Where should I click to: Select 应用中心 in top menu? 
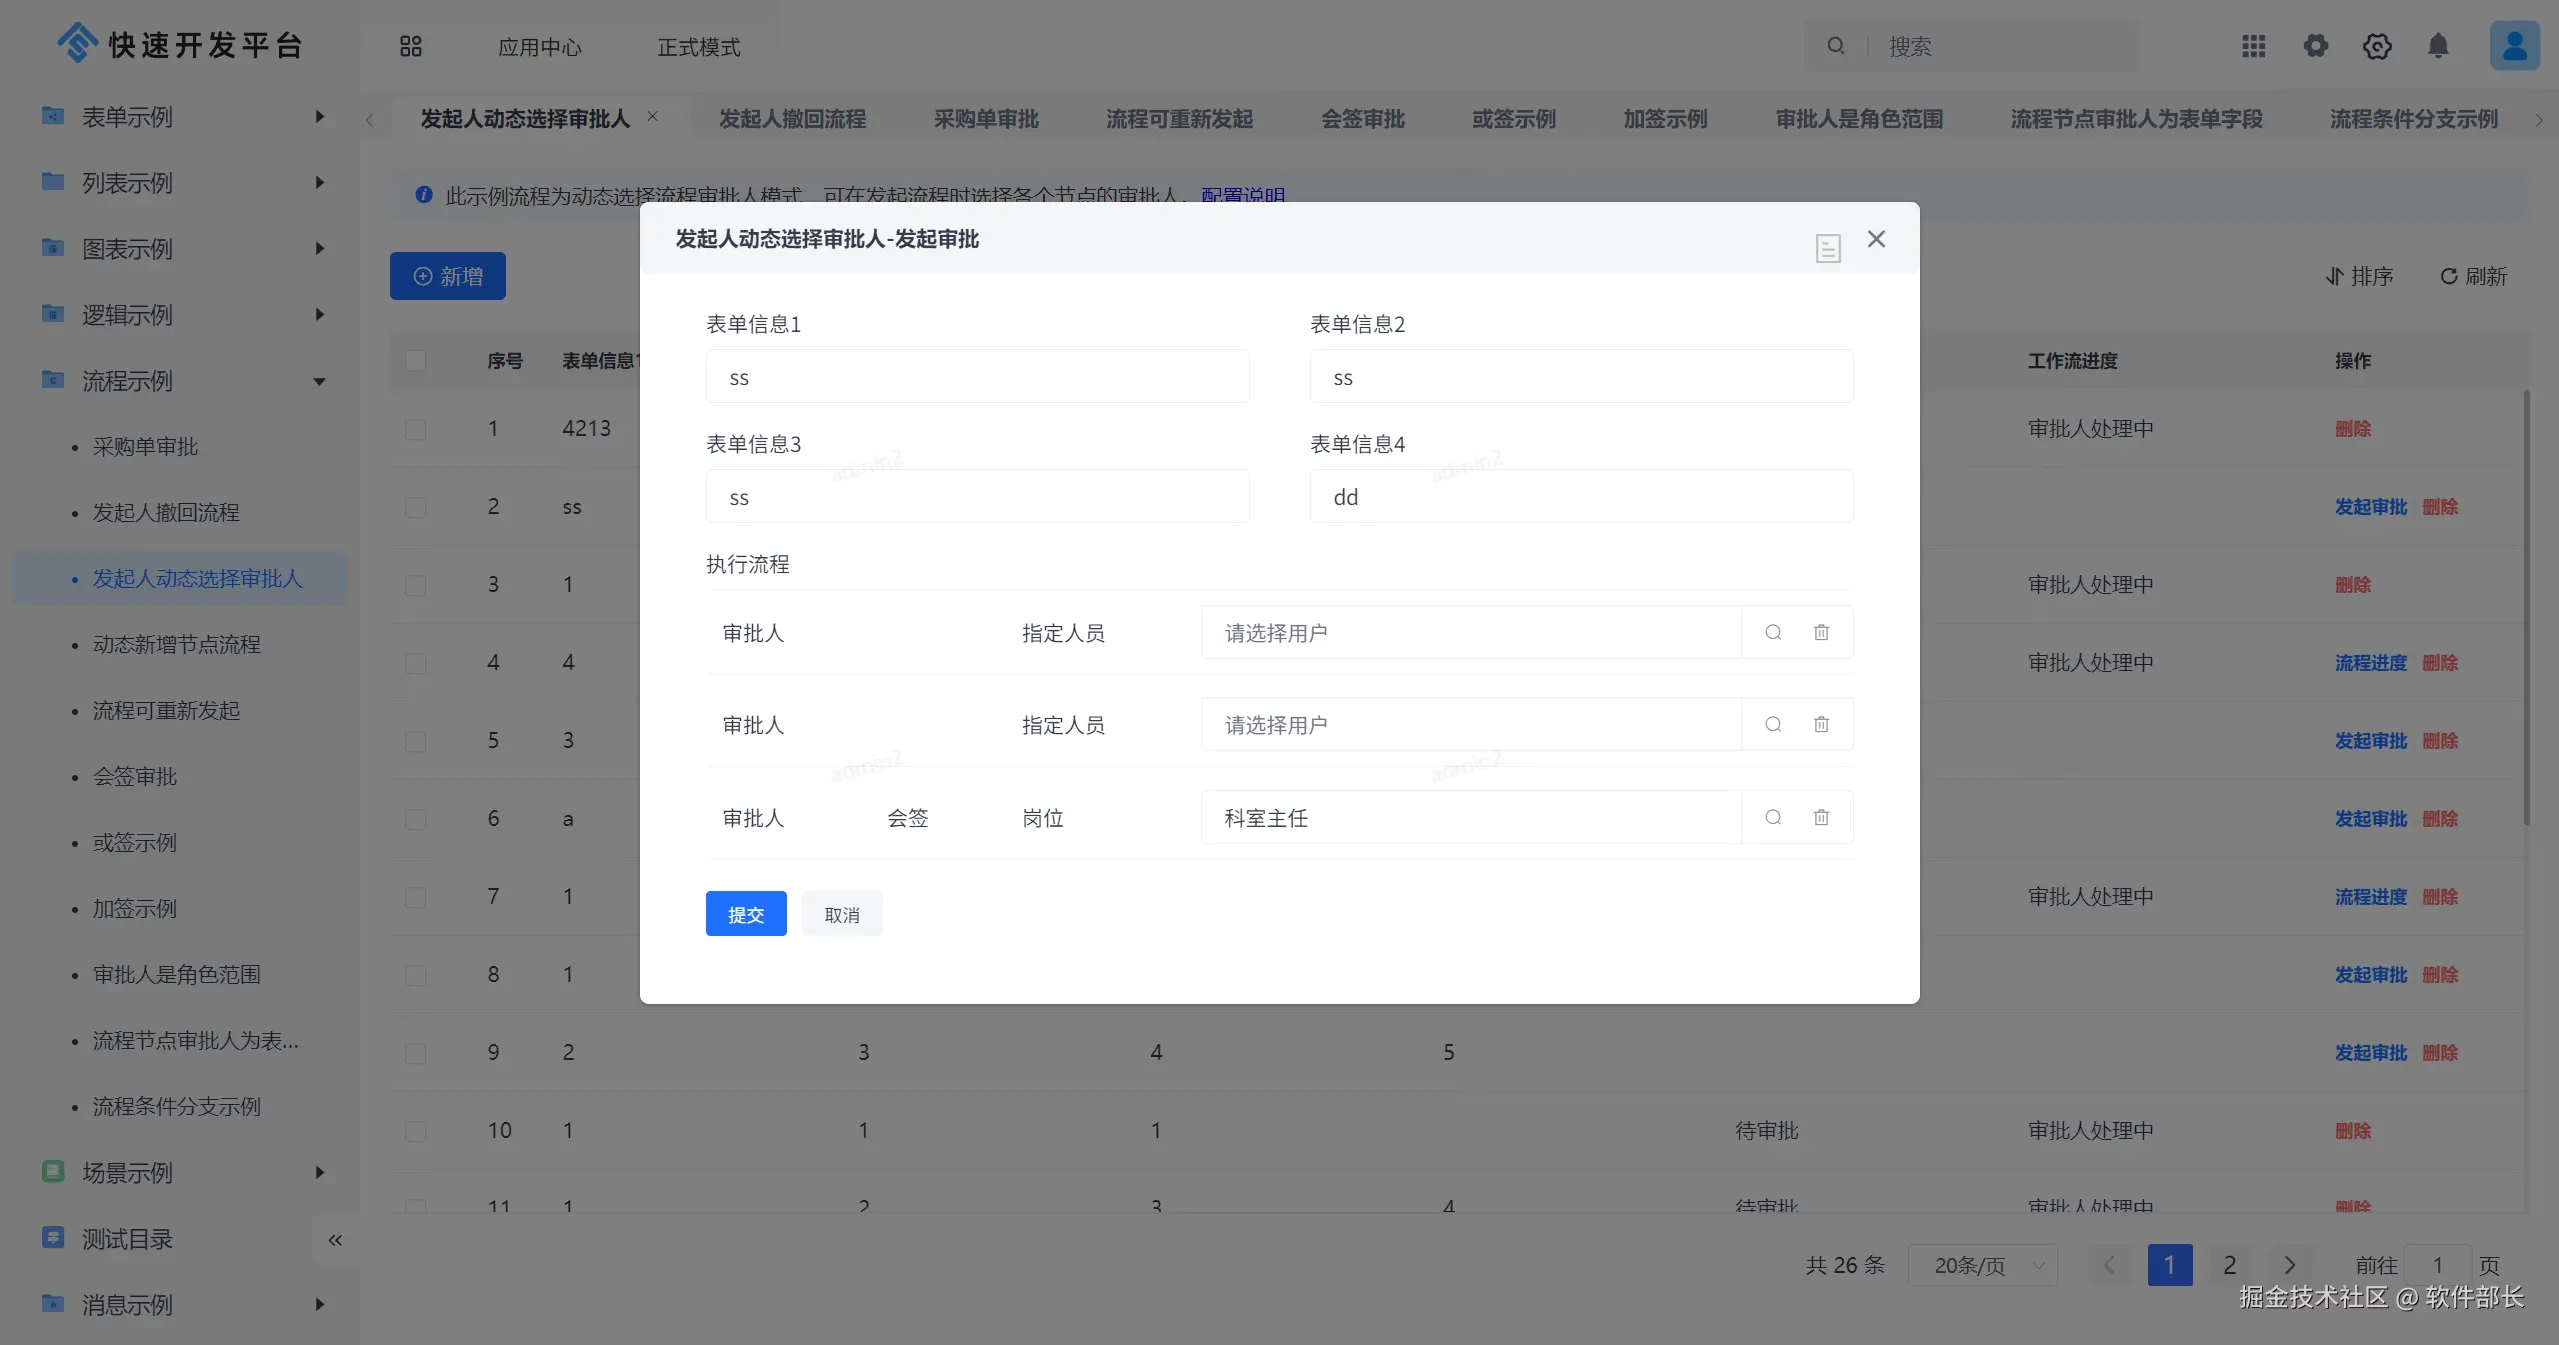pyautogui.click(x=539, y=47)
